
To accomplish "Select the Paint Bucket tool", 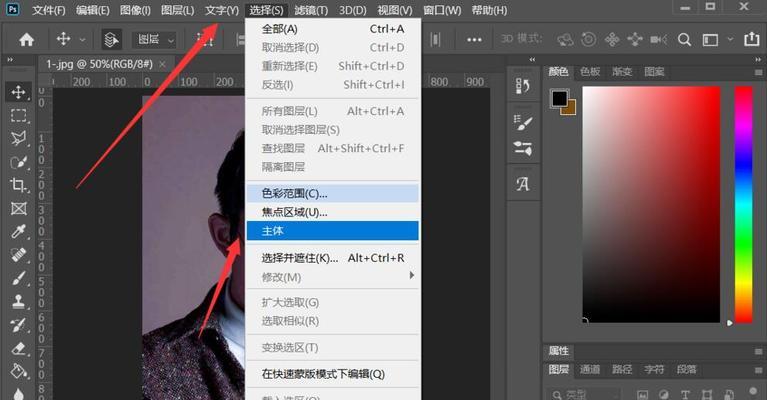I will (19, 372).
